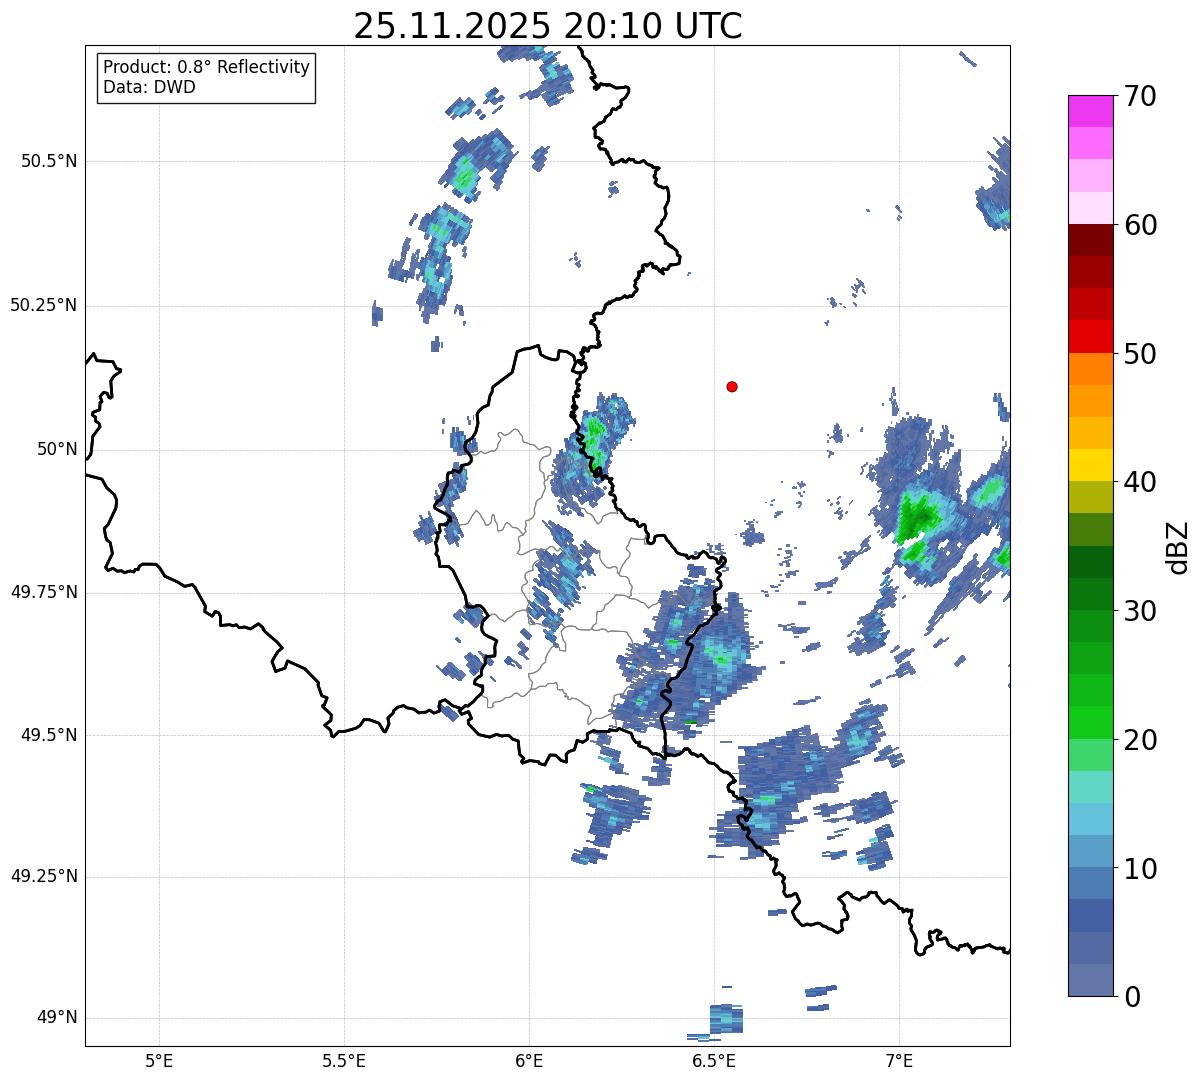Click the grayish blue bottom colorbar swatch
Screen dimensions: 1202x1081
click(1091, 979)
